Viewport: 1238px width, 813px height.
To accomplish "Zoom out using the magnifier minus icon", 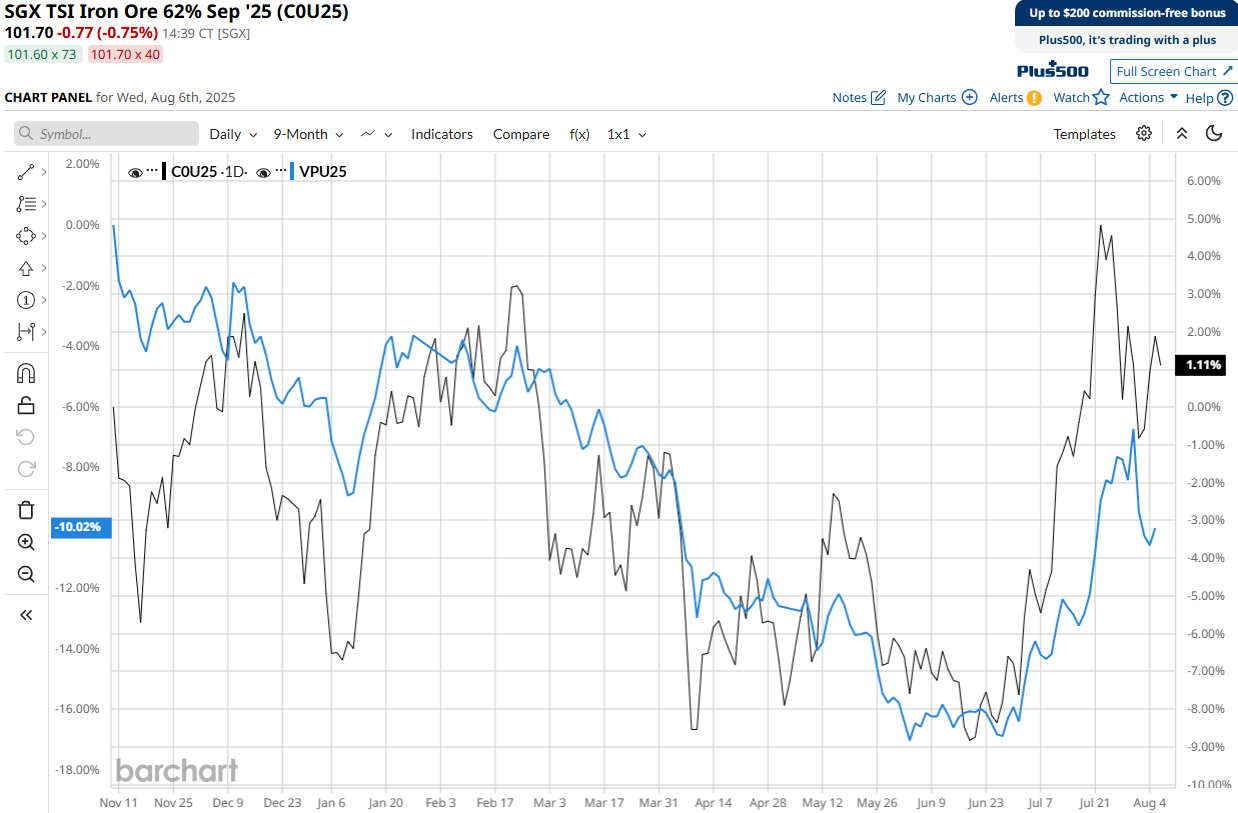I will (x=26, y=574).
